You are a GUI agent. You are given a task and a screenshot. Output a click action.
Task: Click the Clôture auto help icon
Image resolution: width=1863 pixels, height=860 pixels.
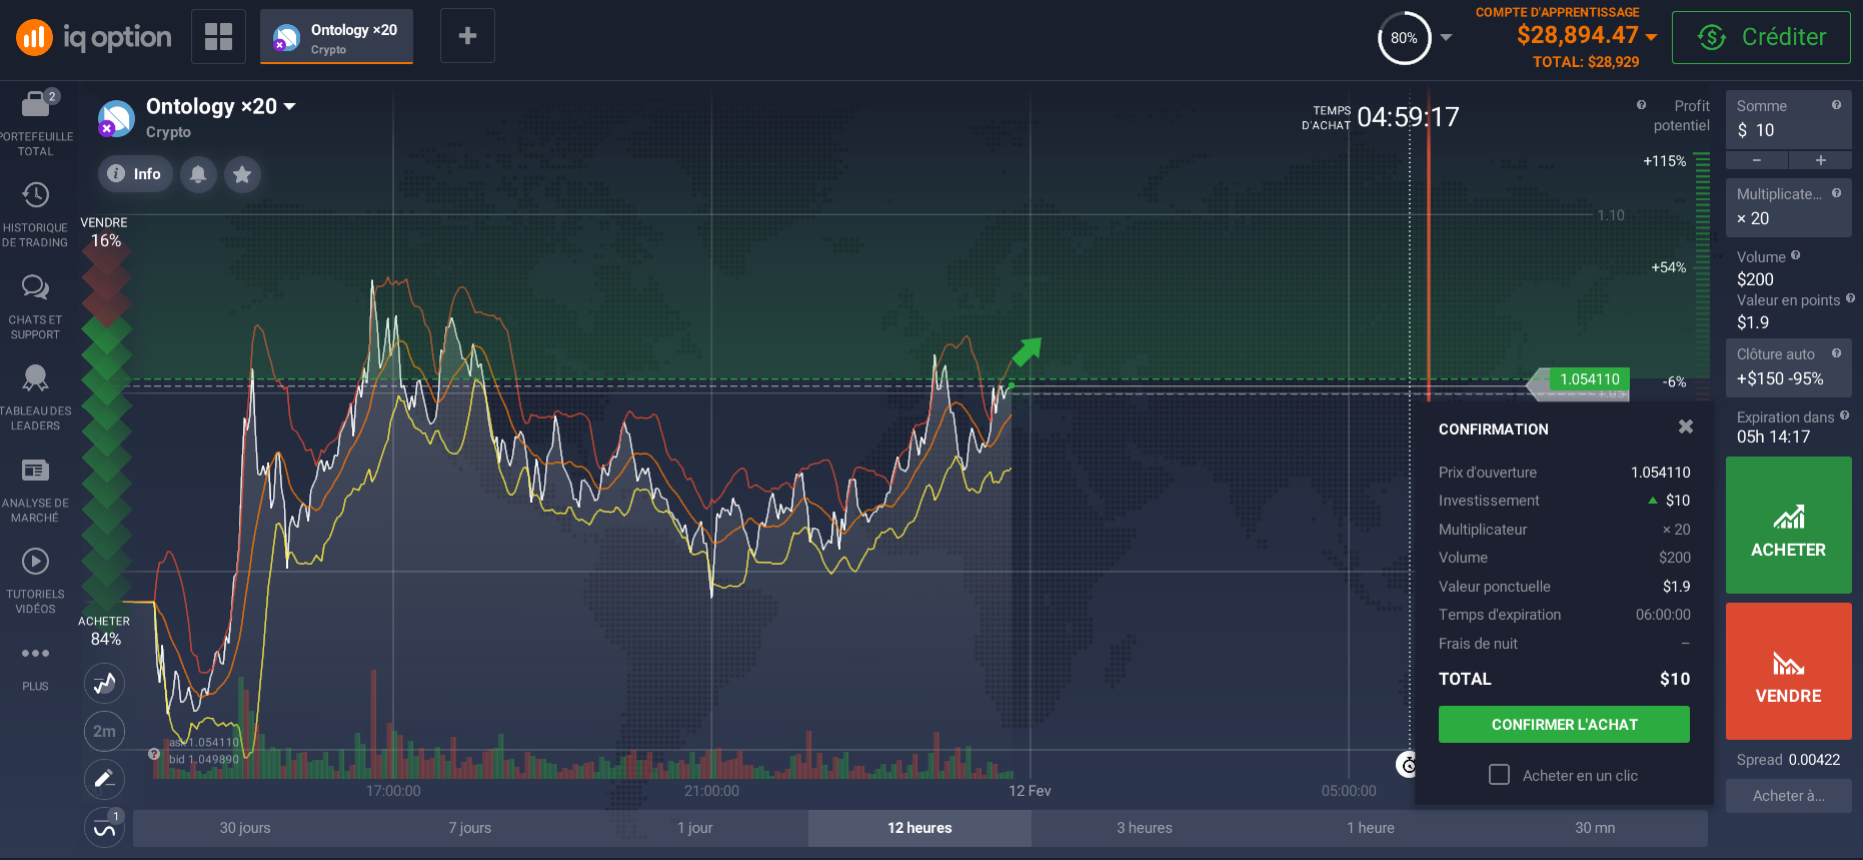(1836, 353)
